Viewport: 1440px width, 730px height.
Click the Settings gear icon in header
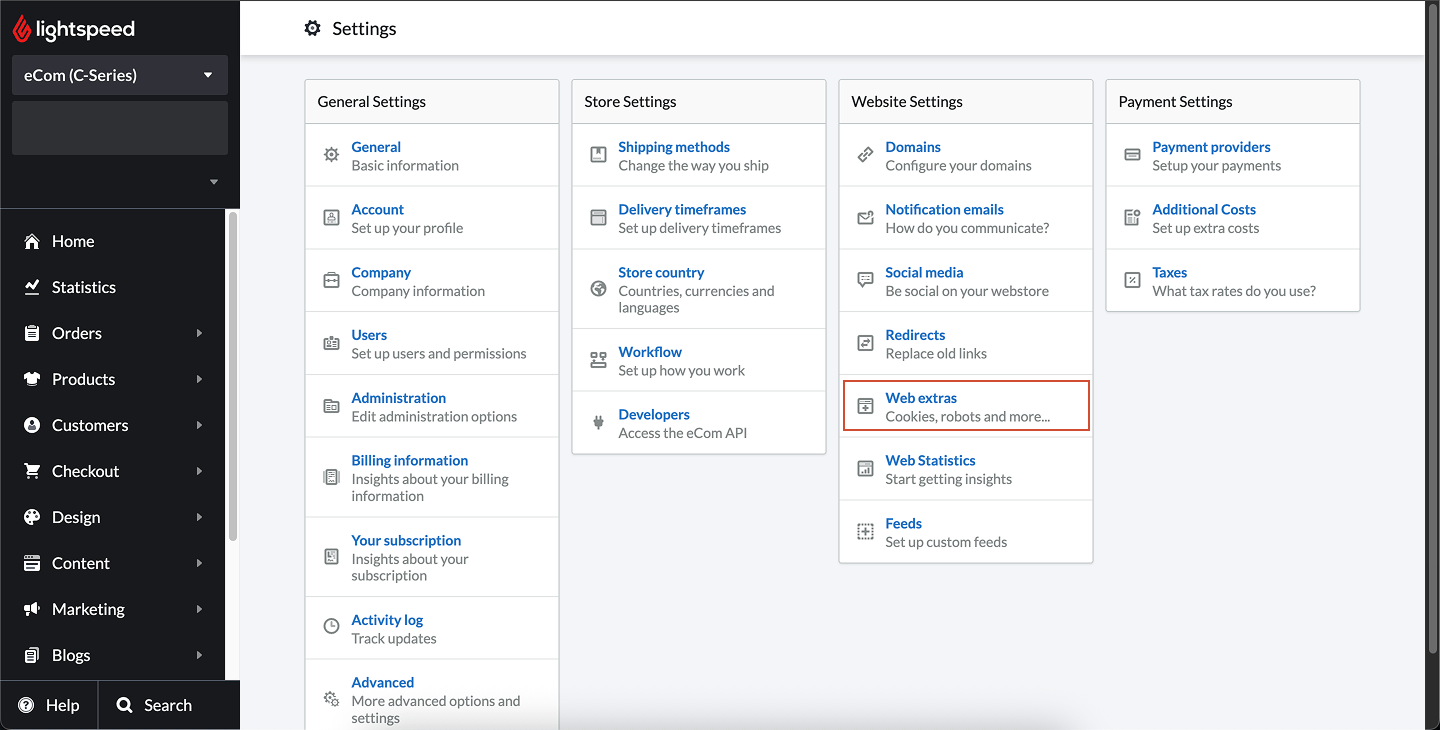pos(313,28)
